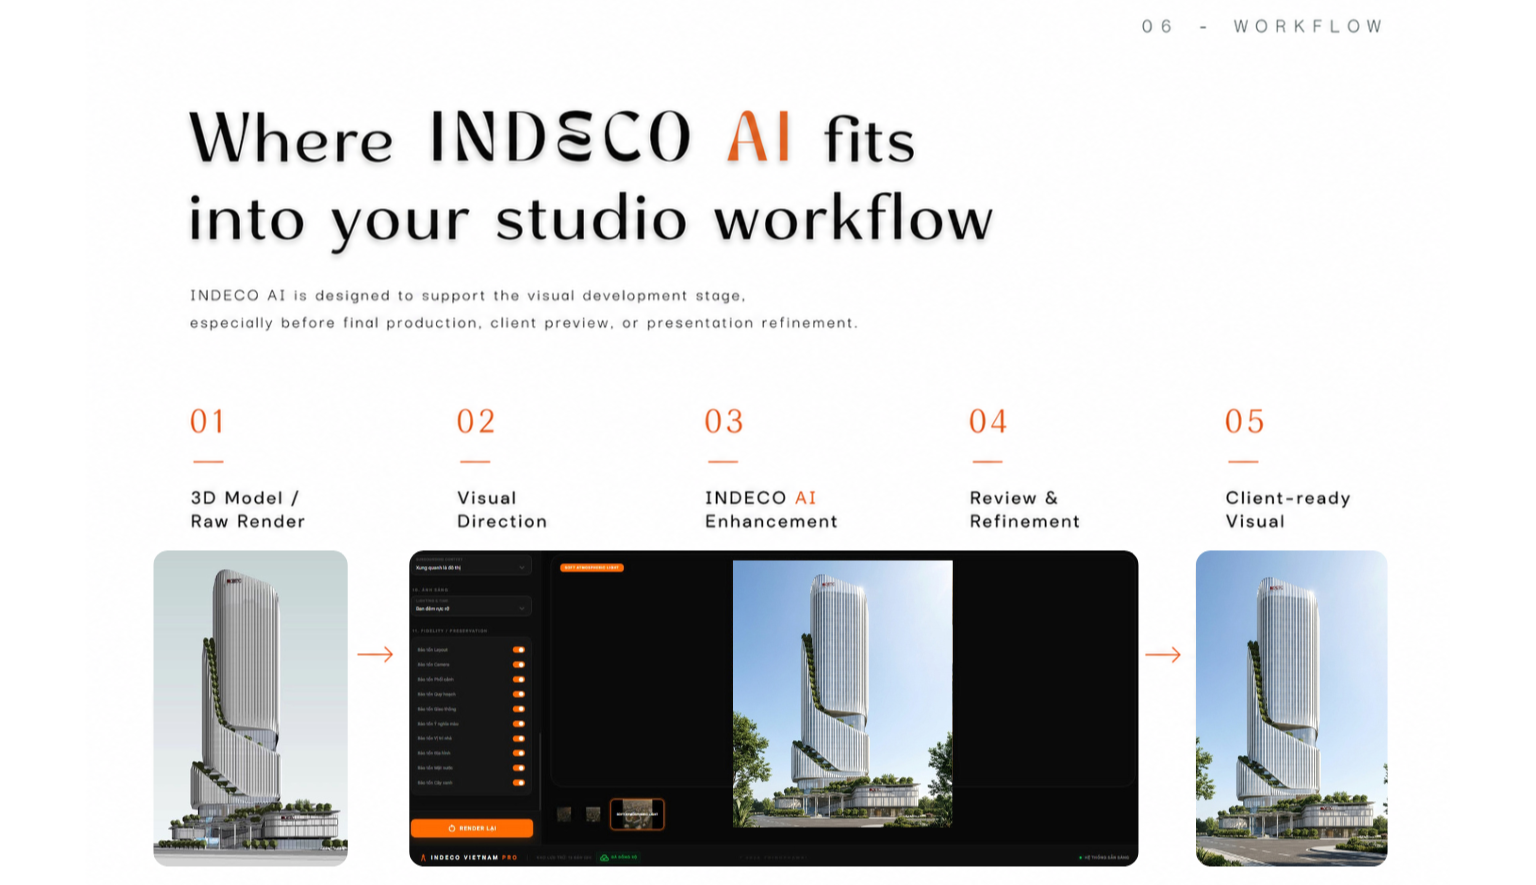Open the Lighting & Time dropdown
The image size is (1536, 885).
[471, 606]
